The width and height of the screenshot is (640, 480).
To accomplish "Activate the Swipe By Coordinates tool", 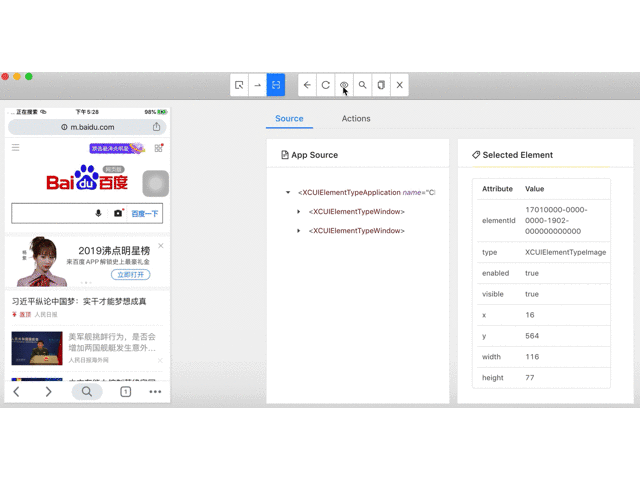I will point(258,85).
